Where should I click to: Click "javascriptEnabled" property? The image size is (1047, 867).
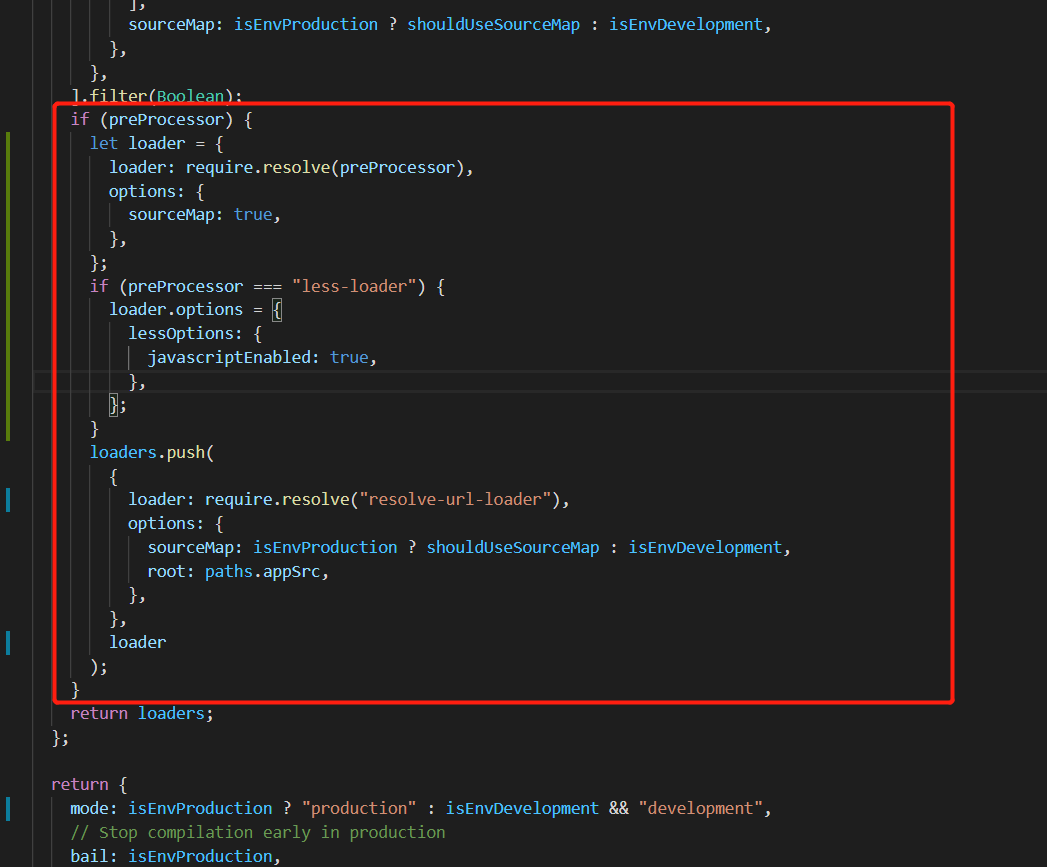[229, 357]
